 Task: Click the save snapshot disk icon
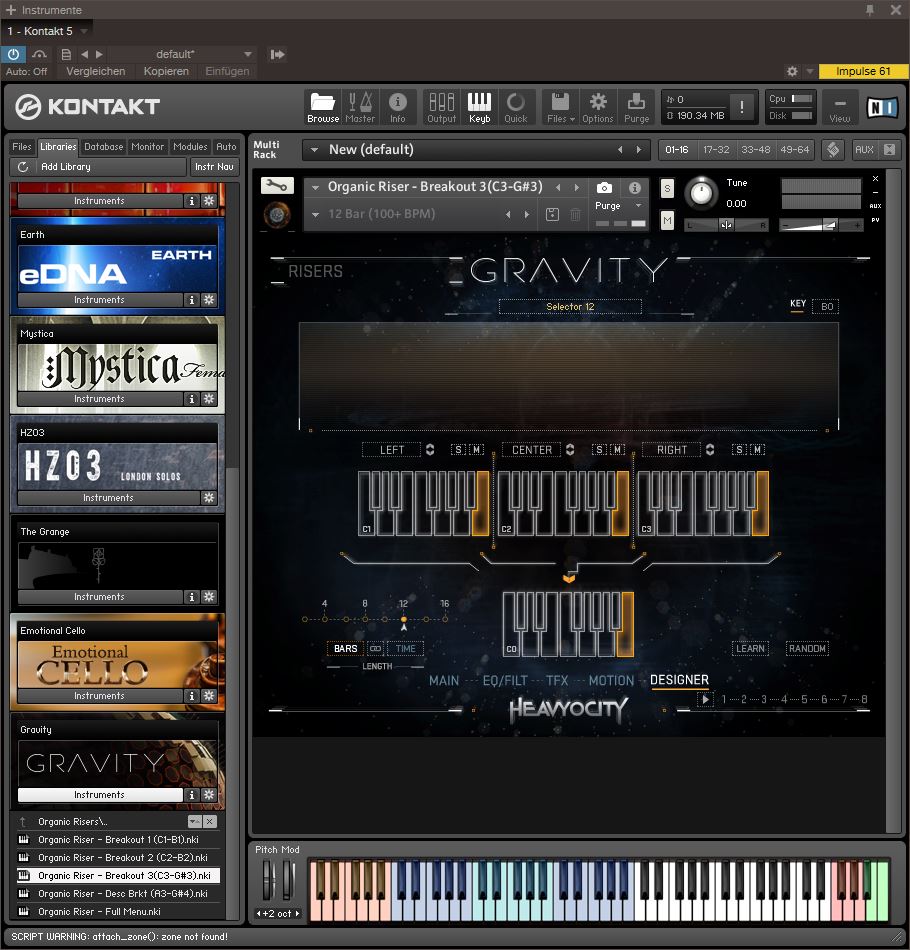click(x=552, y=214)
